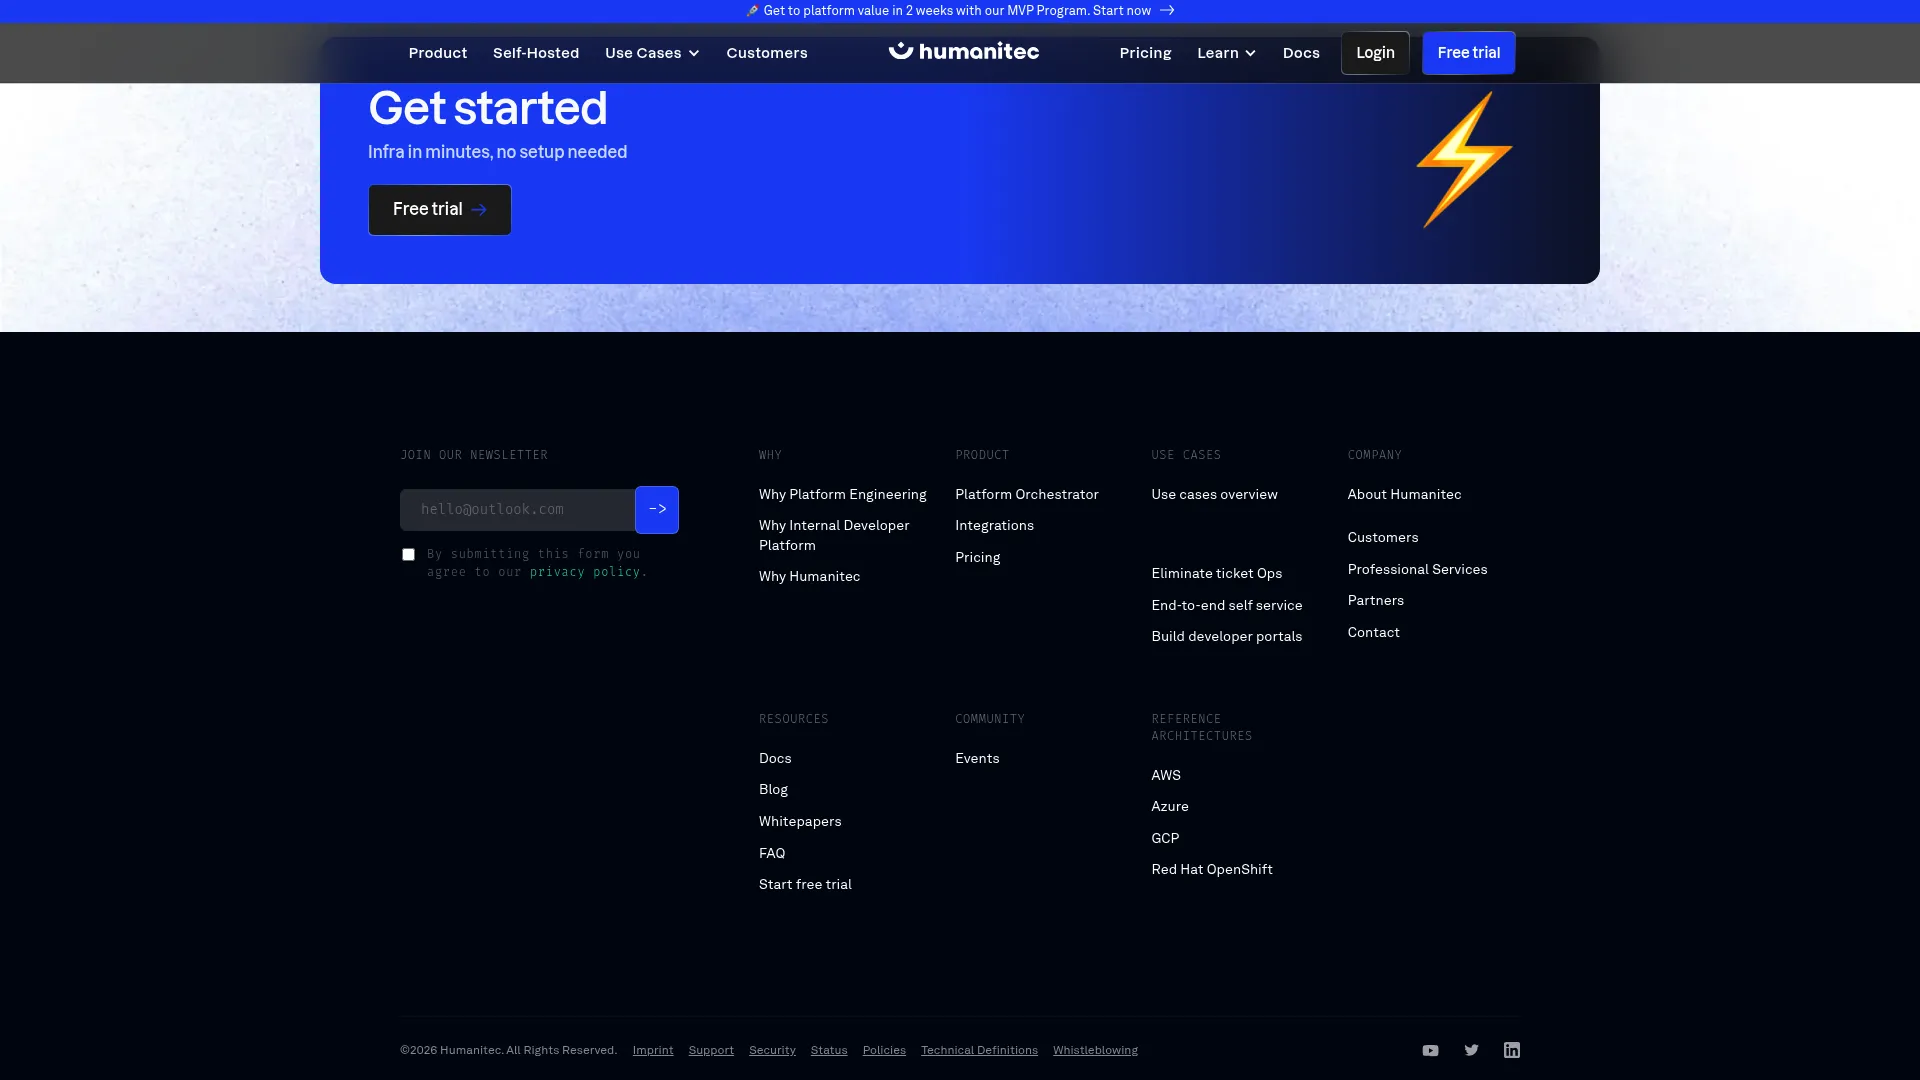The height and width of the screenshot is (1080, 1920).
Task: Open Docs in the top navigation
Action: pos(1301,53)
